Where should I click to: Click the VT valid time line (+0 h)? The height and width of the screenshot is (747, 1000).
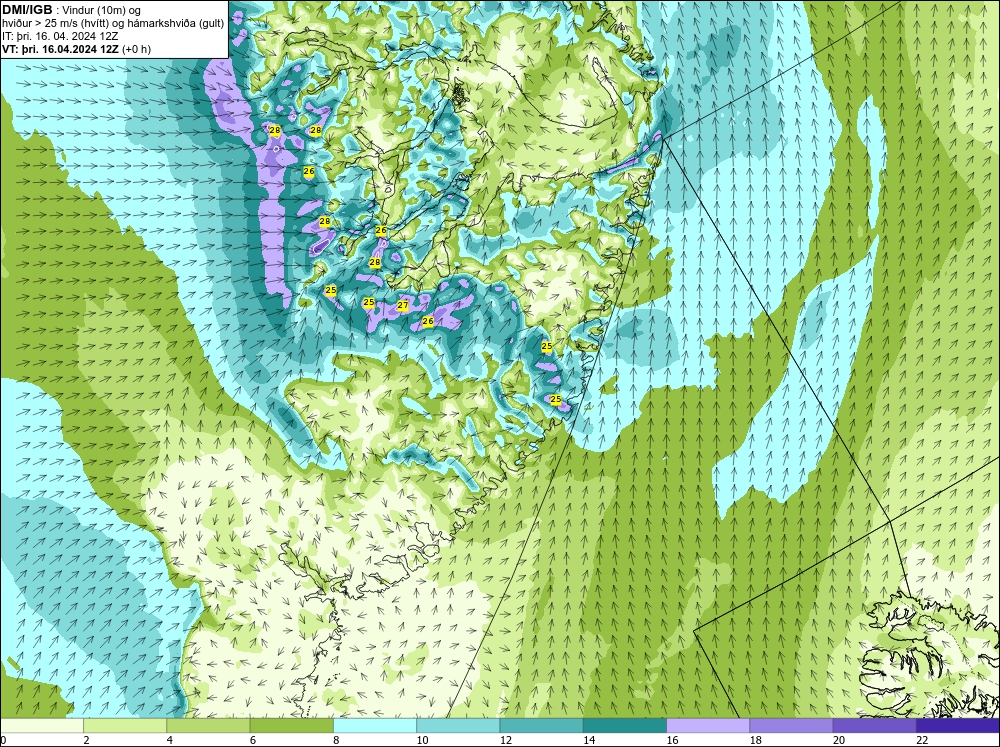[77, 49]
